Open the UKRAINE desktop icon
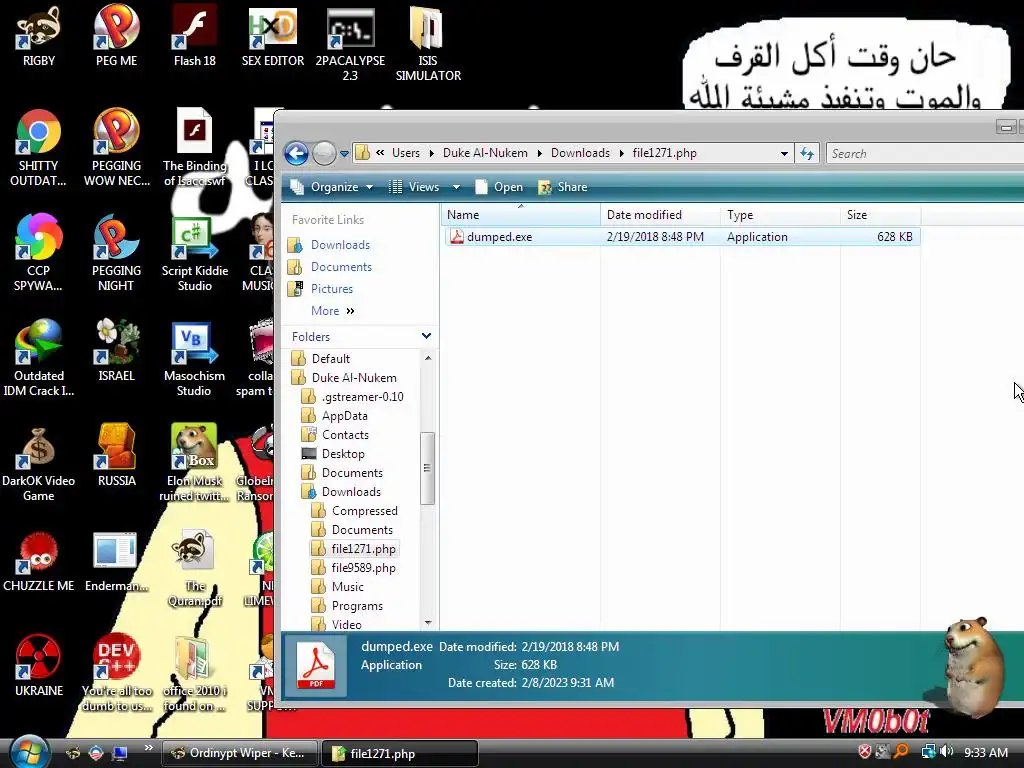This screenshot has width=1024, height=768. coord(39,666)
